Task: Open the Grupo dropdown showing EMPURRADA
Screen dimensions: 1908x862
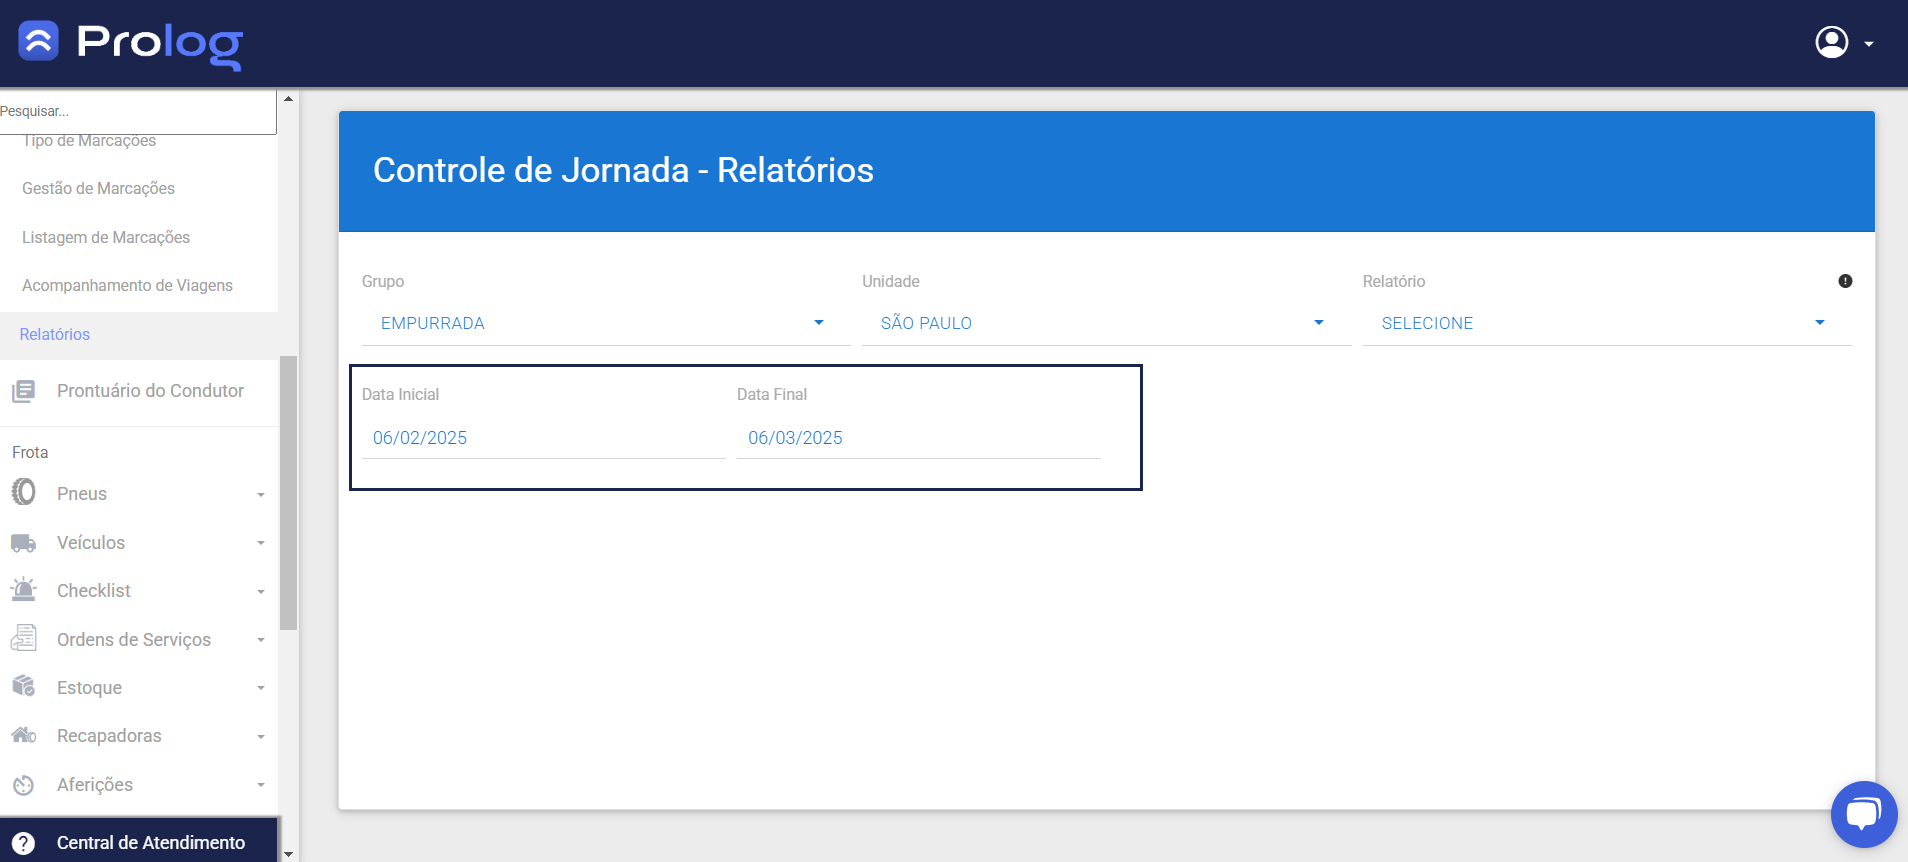Action: pyautogui.click(x=606, y=323)
